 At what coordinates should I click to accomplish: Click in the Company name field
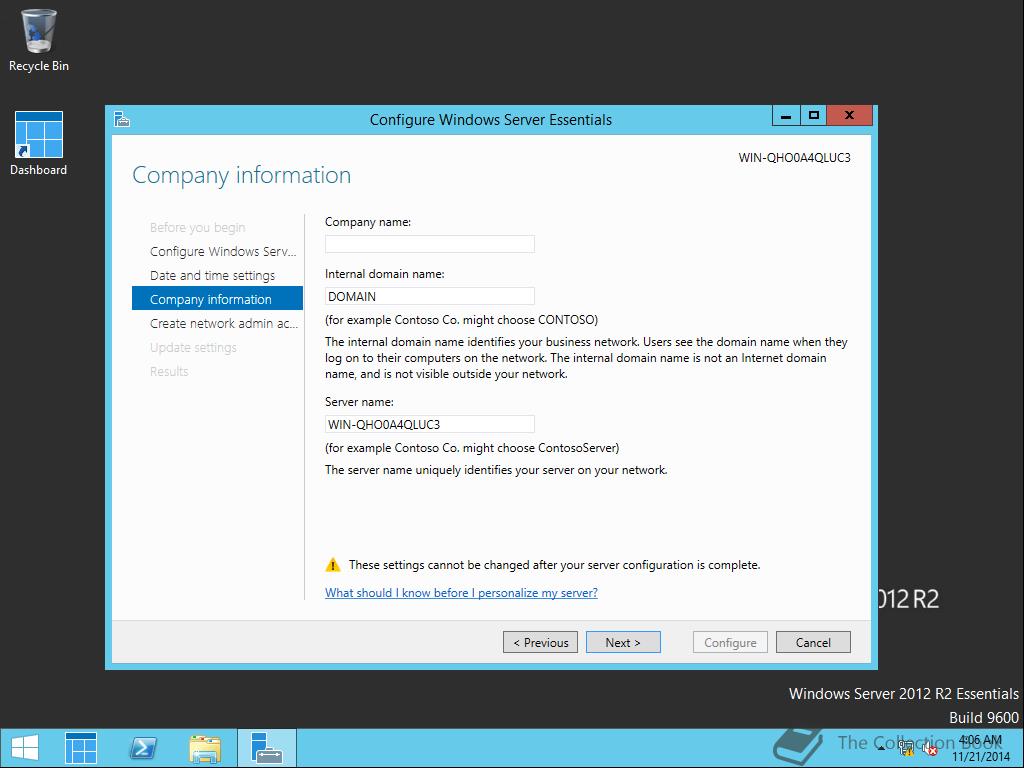click(430, 244)
